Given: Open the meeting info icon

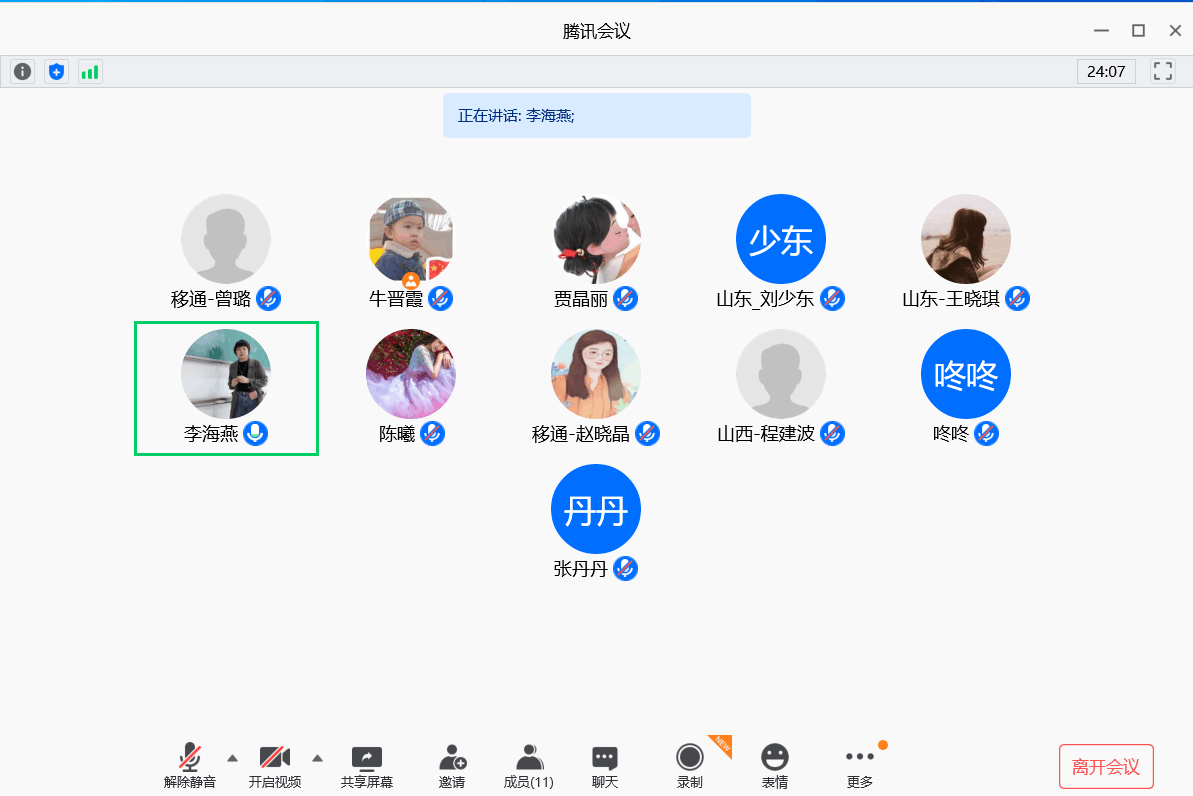Looking at the screenshot, I should [22, 72].
